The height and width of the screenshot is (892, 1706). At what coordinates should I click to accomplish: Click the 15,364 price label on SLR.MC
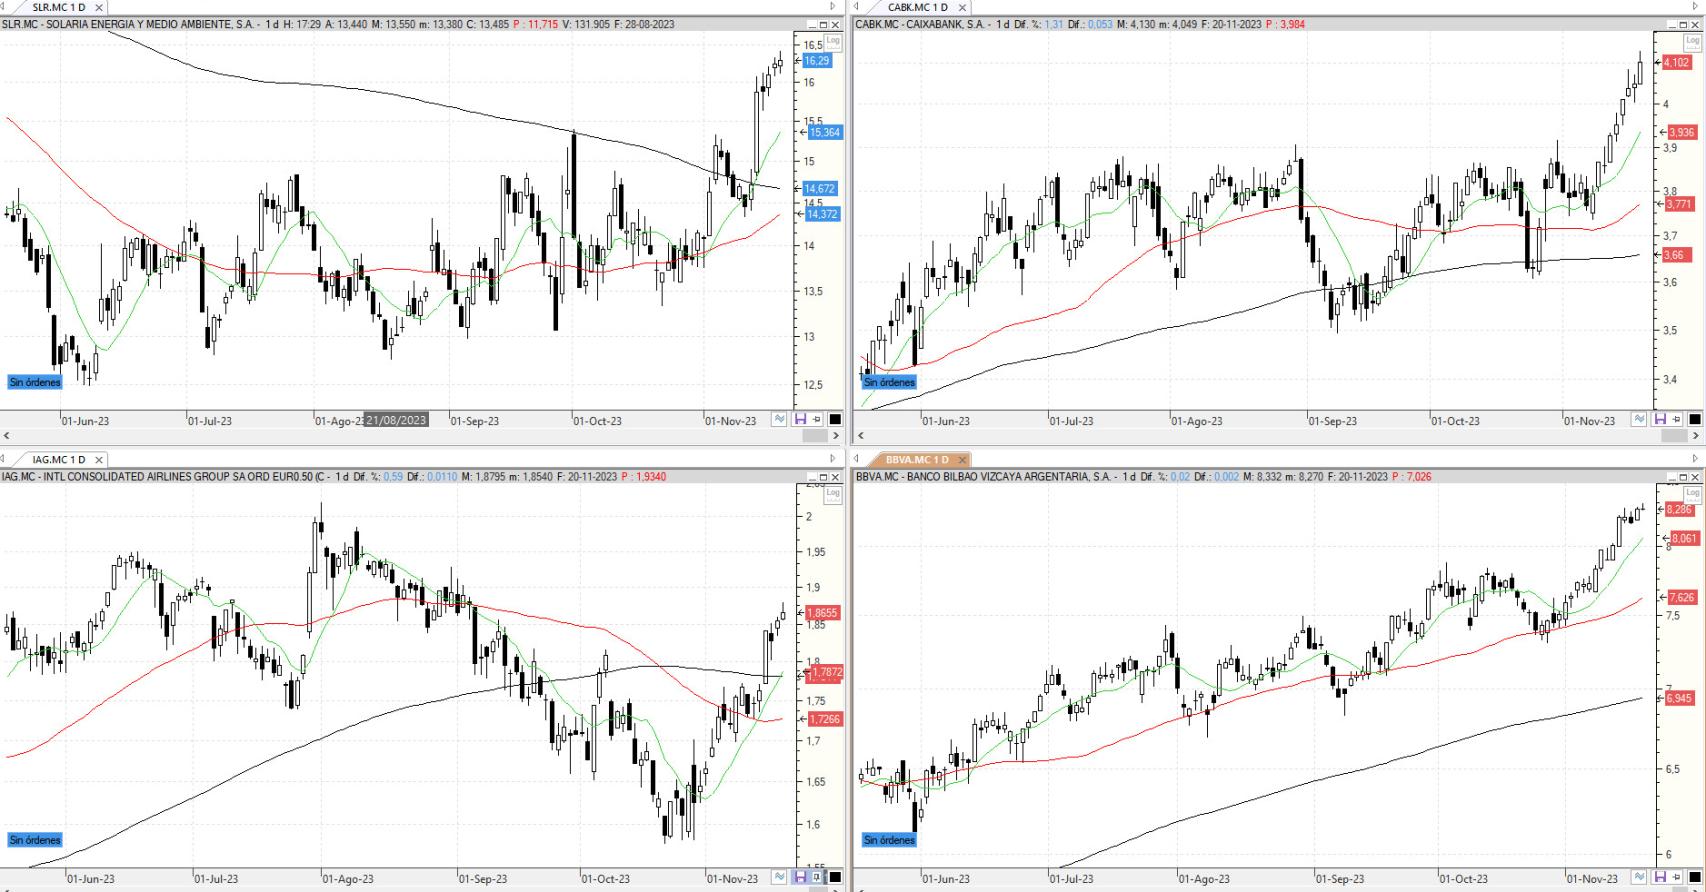click(x=824, y=133)
